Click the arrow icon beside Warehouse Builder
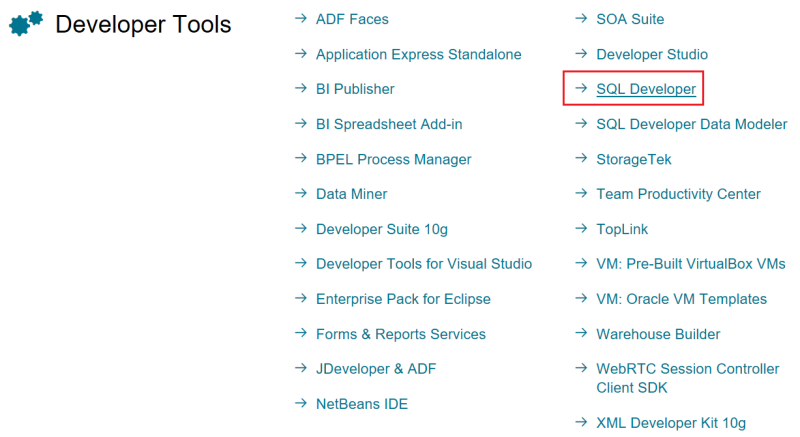800x437 pixels. pyautogui.click(x=581, y=333)
